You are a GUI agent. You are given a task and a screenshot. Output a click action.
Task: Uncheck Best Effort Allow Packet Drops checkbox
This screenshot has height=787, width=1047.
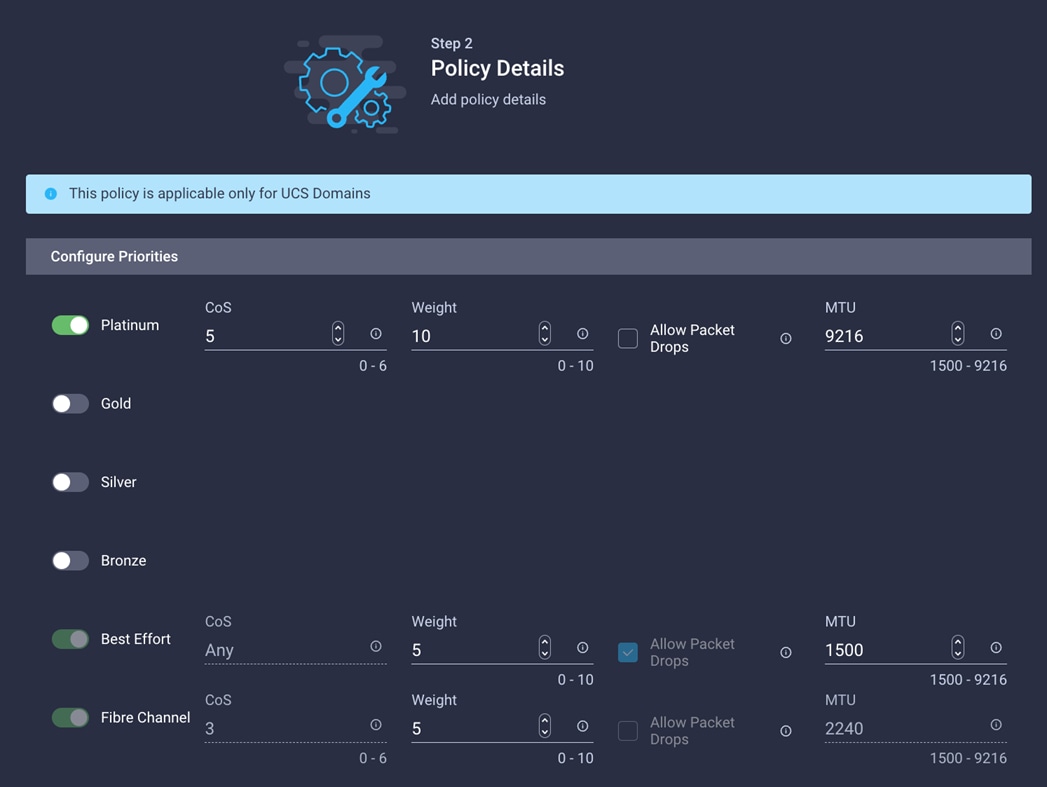click(628, 652)
